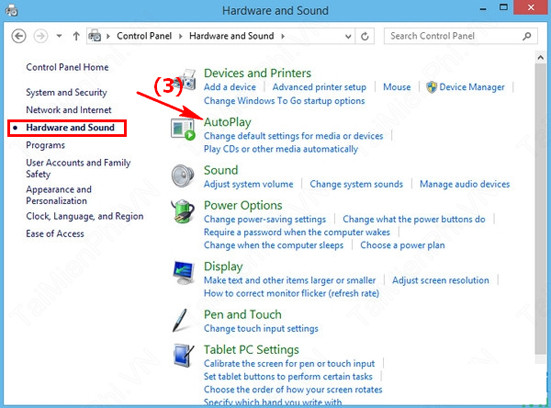Open Network and Internet category

[69, 110]
